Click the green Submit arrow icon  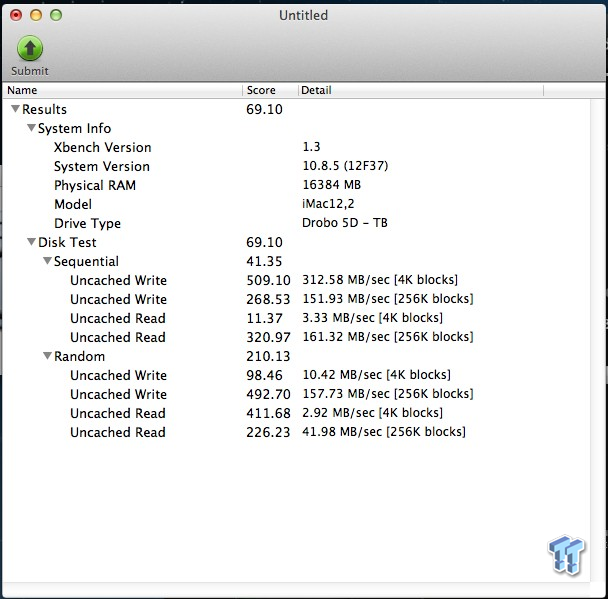[30, 48]
